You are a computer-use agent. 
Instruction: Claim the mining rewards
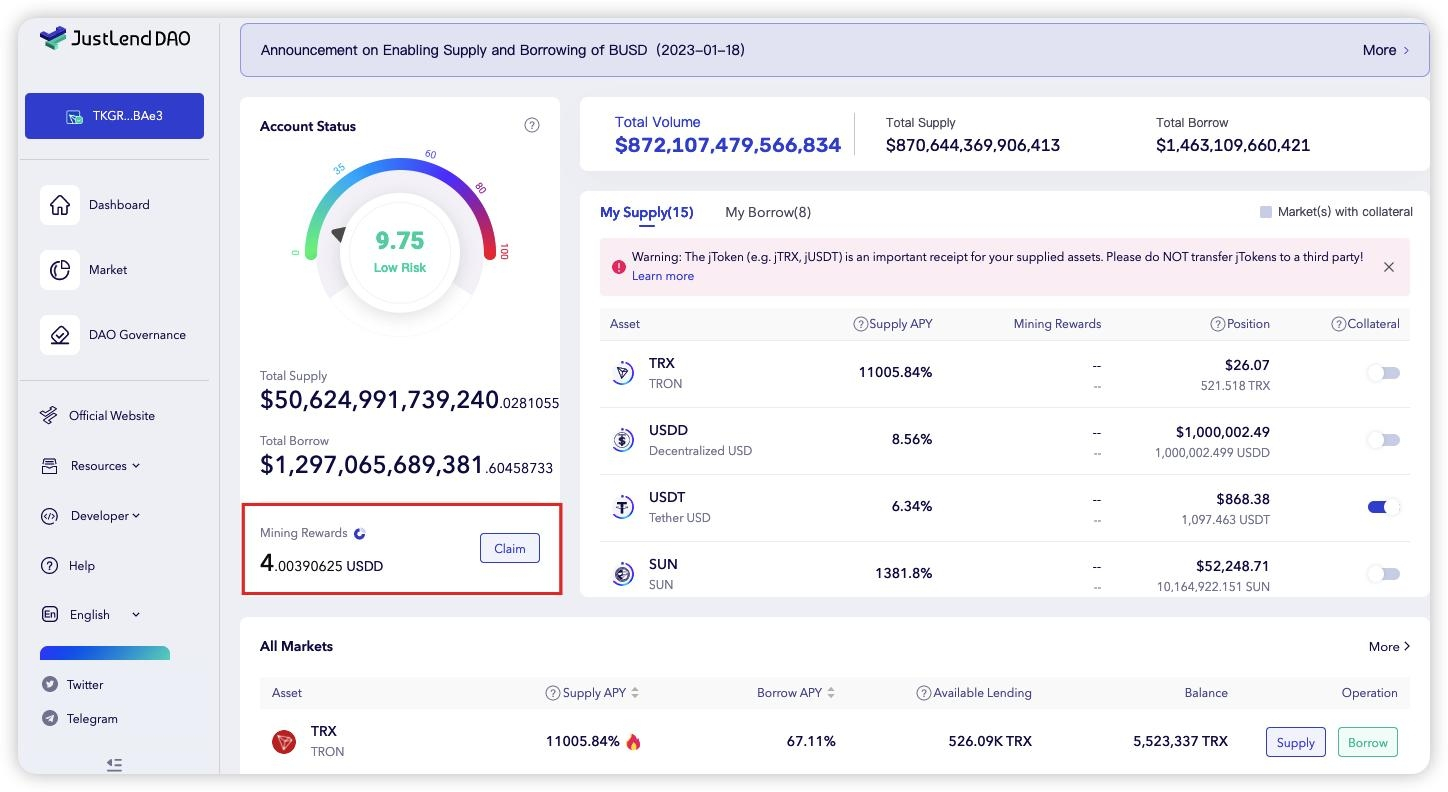pos(510,548)
